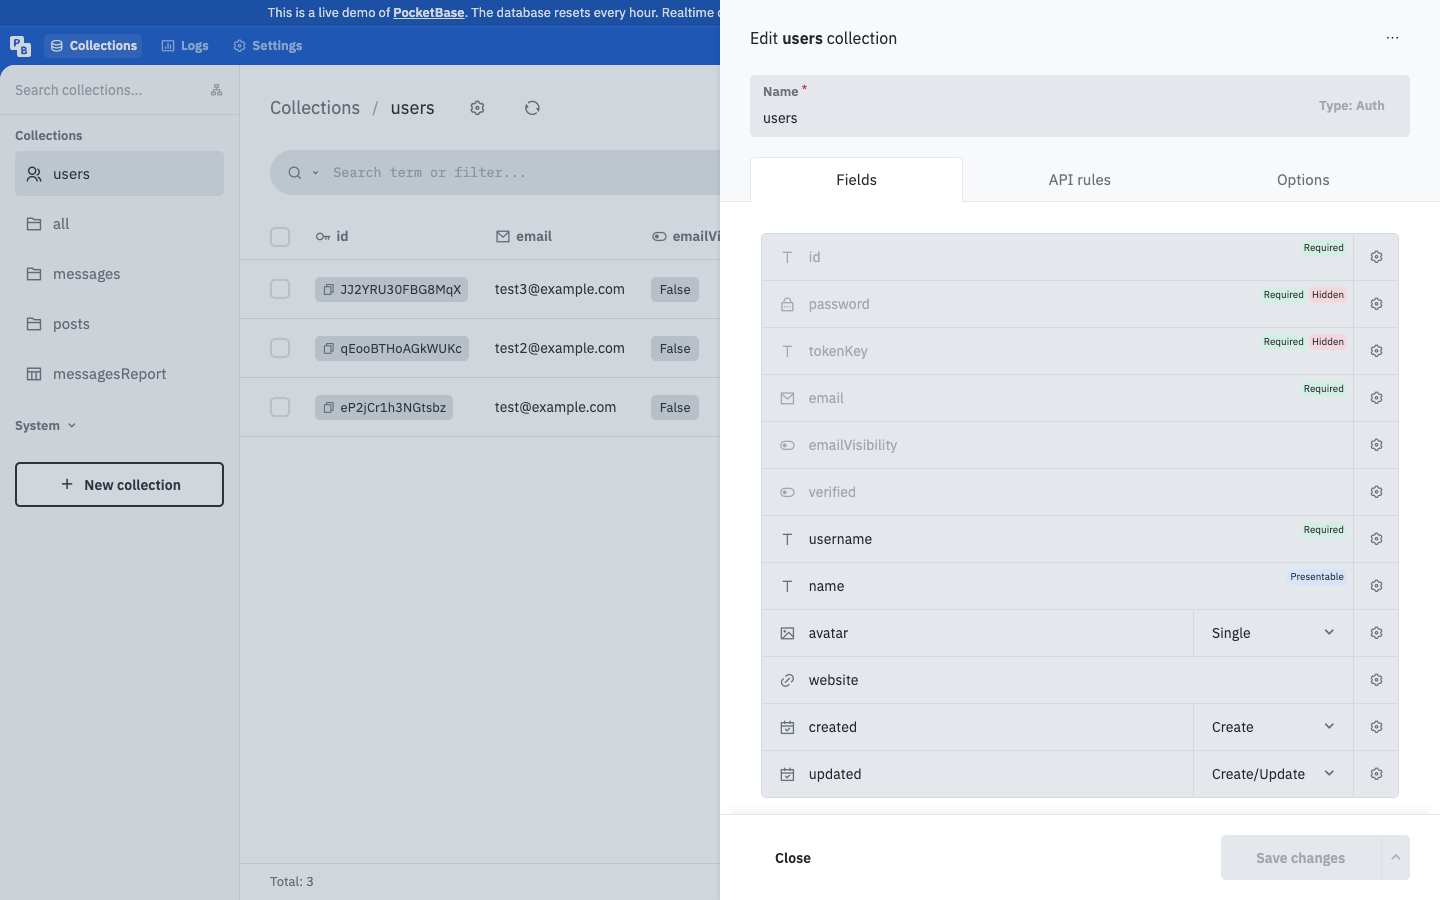Switch to the API rules tab
This screenshot has width=1440, height=900.
tap(1079, 180)
